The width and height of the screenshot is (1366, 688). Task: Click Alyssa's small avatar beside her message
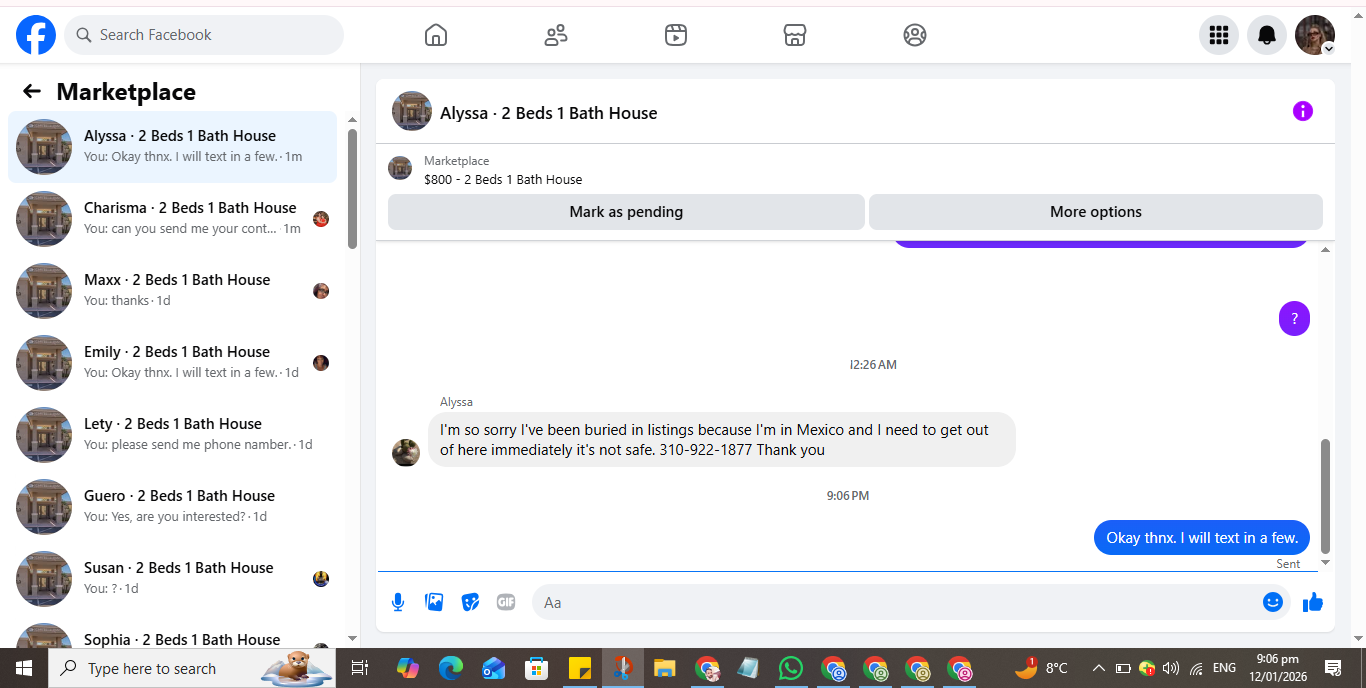tap(406, 453)
